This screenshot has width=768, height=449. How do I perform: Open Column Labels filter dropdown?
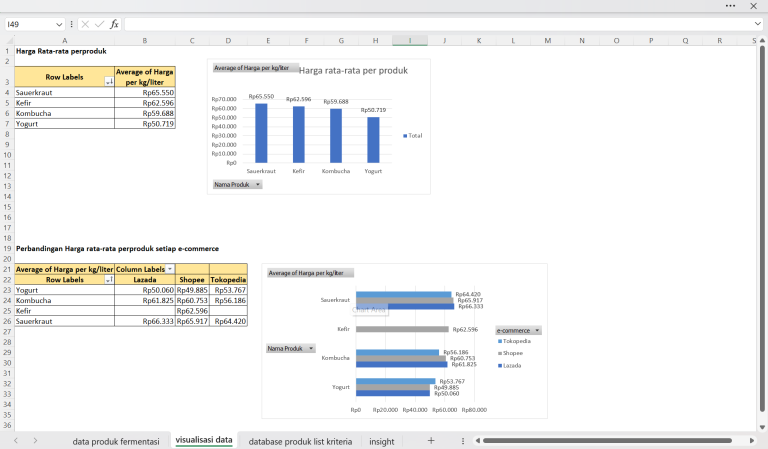pyautogui.click(x=169, y=270)
